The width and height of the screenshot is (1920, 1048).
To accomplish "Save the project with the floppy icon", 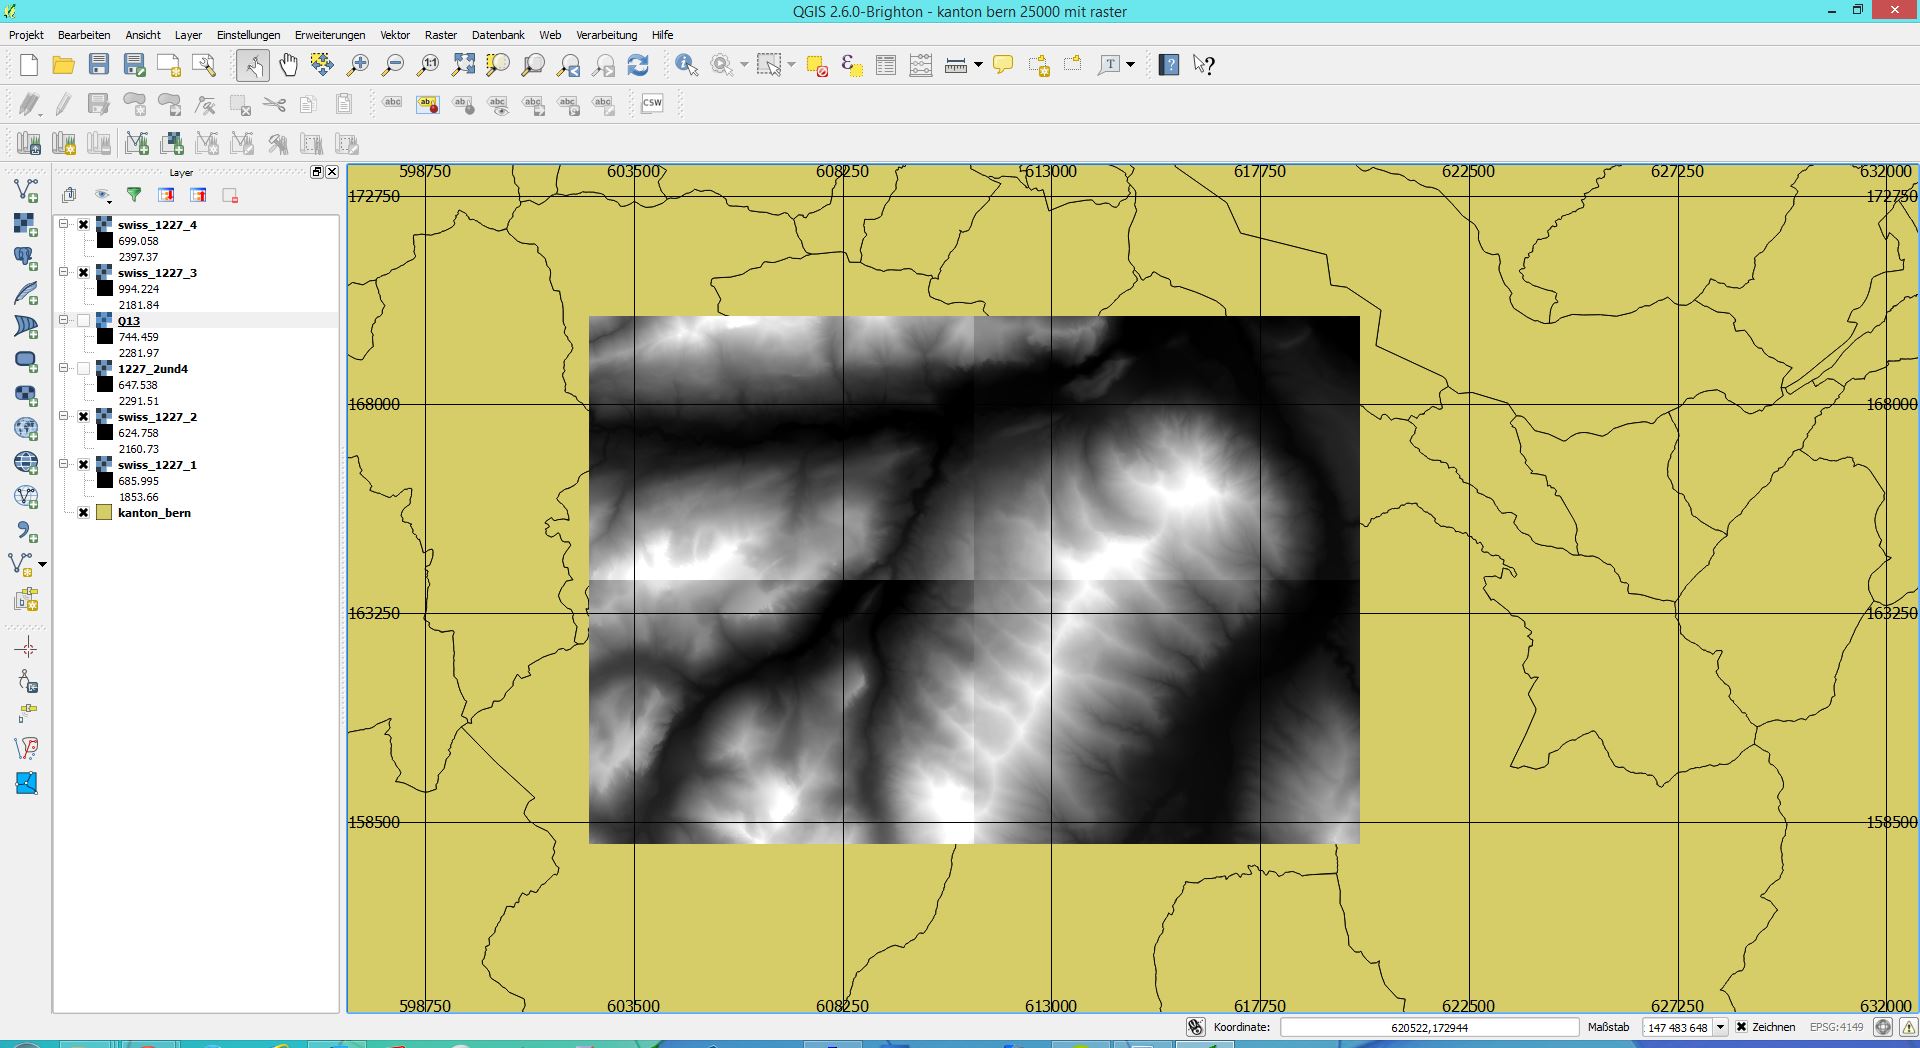I will pyautogui.click(x=98, y=65).
